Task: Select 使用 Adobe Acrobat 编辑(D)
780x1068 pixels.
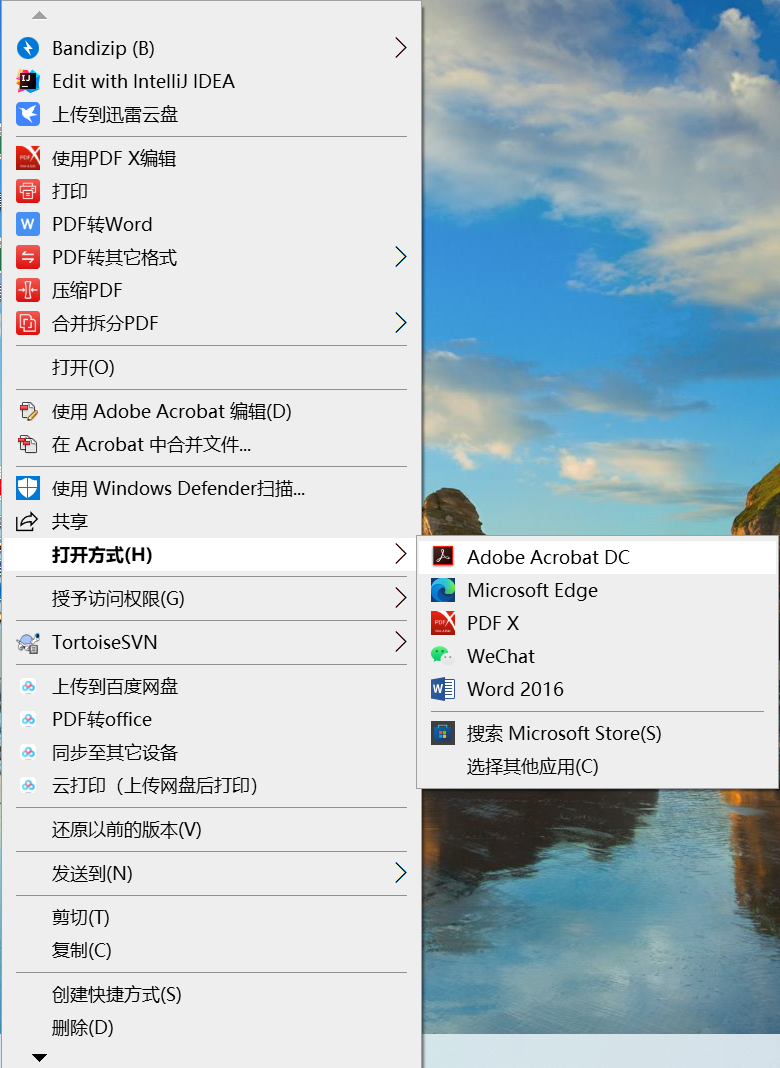Action: (211, 411)
